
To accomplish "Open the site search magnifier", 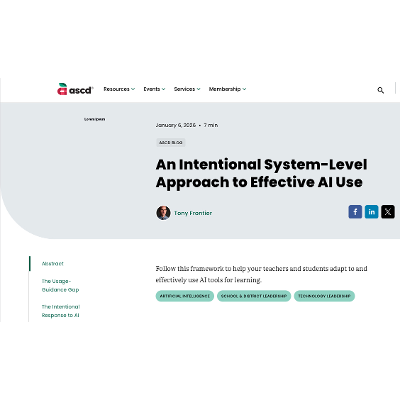I will tap(380, 90).
